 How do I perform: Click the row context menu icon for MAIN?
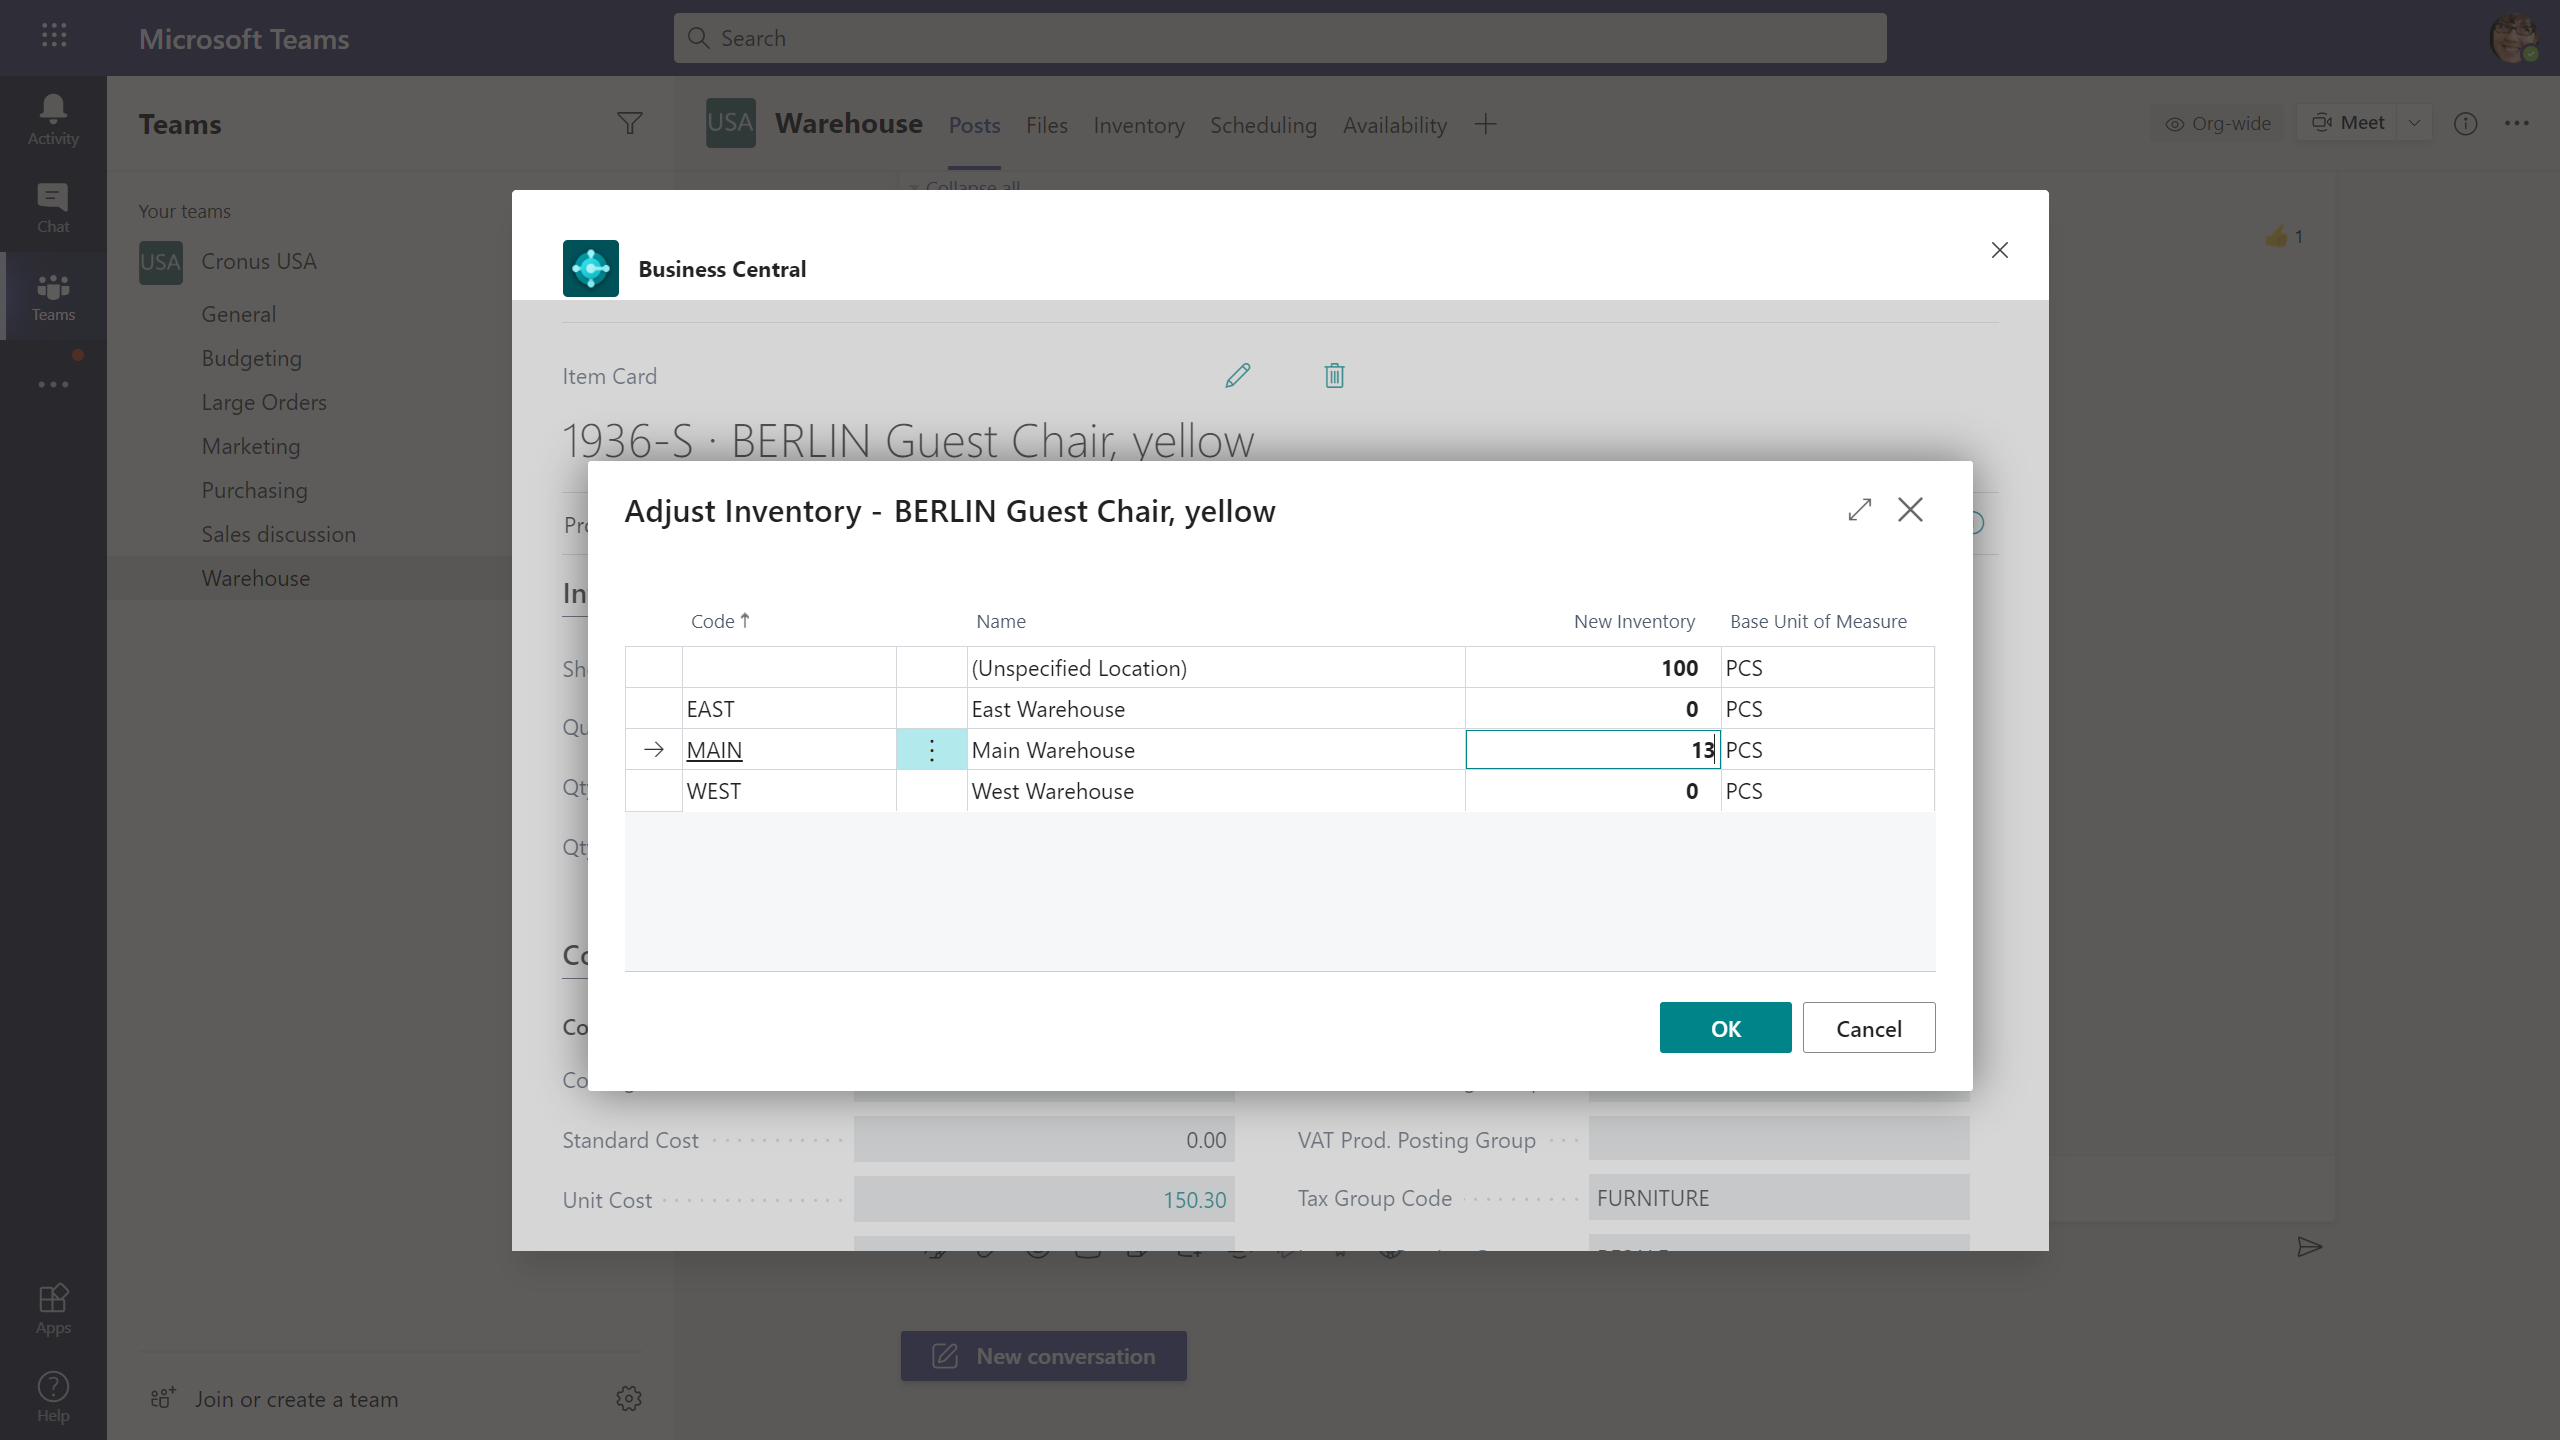pyautogui.click(x=930, y=749)
